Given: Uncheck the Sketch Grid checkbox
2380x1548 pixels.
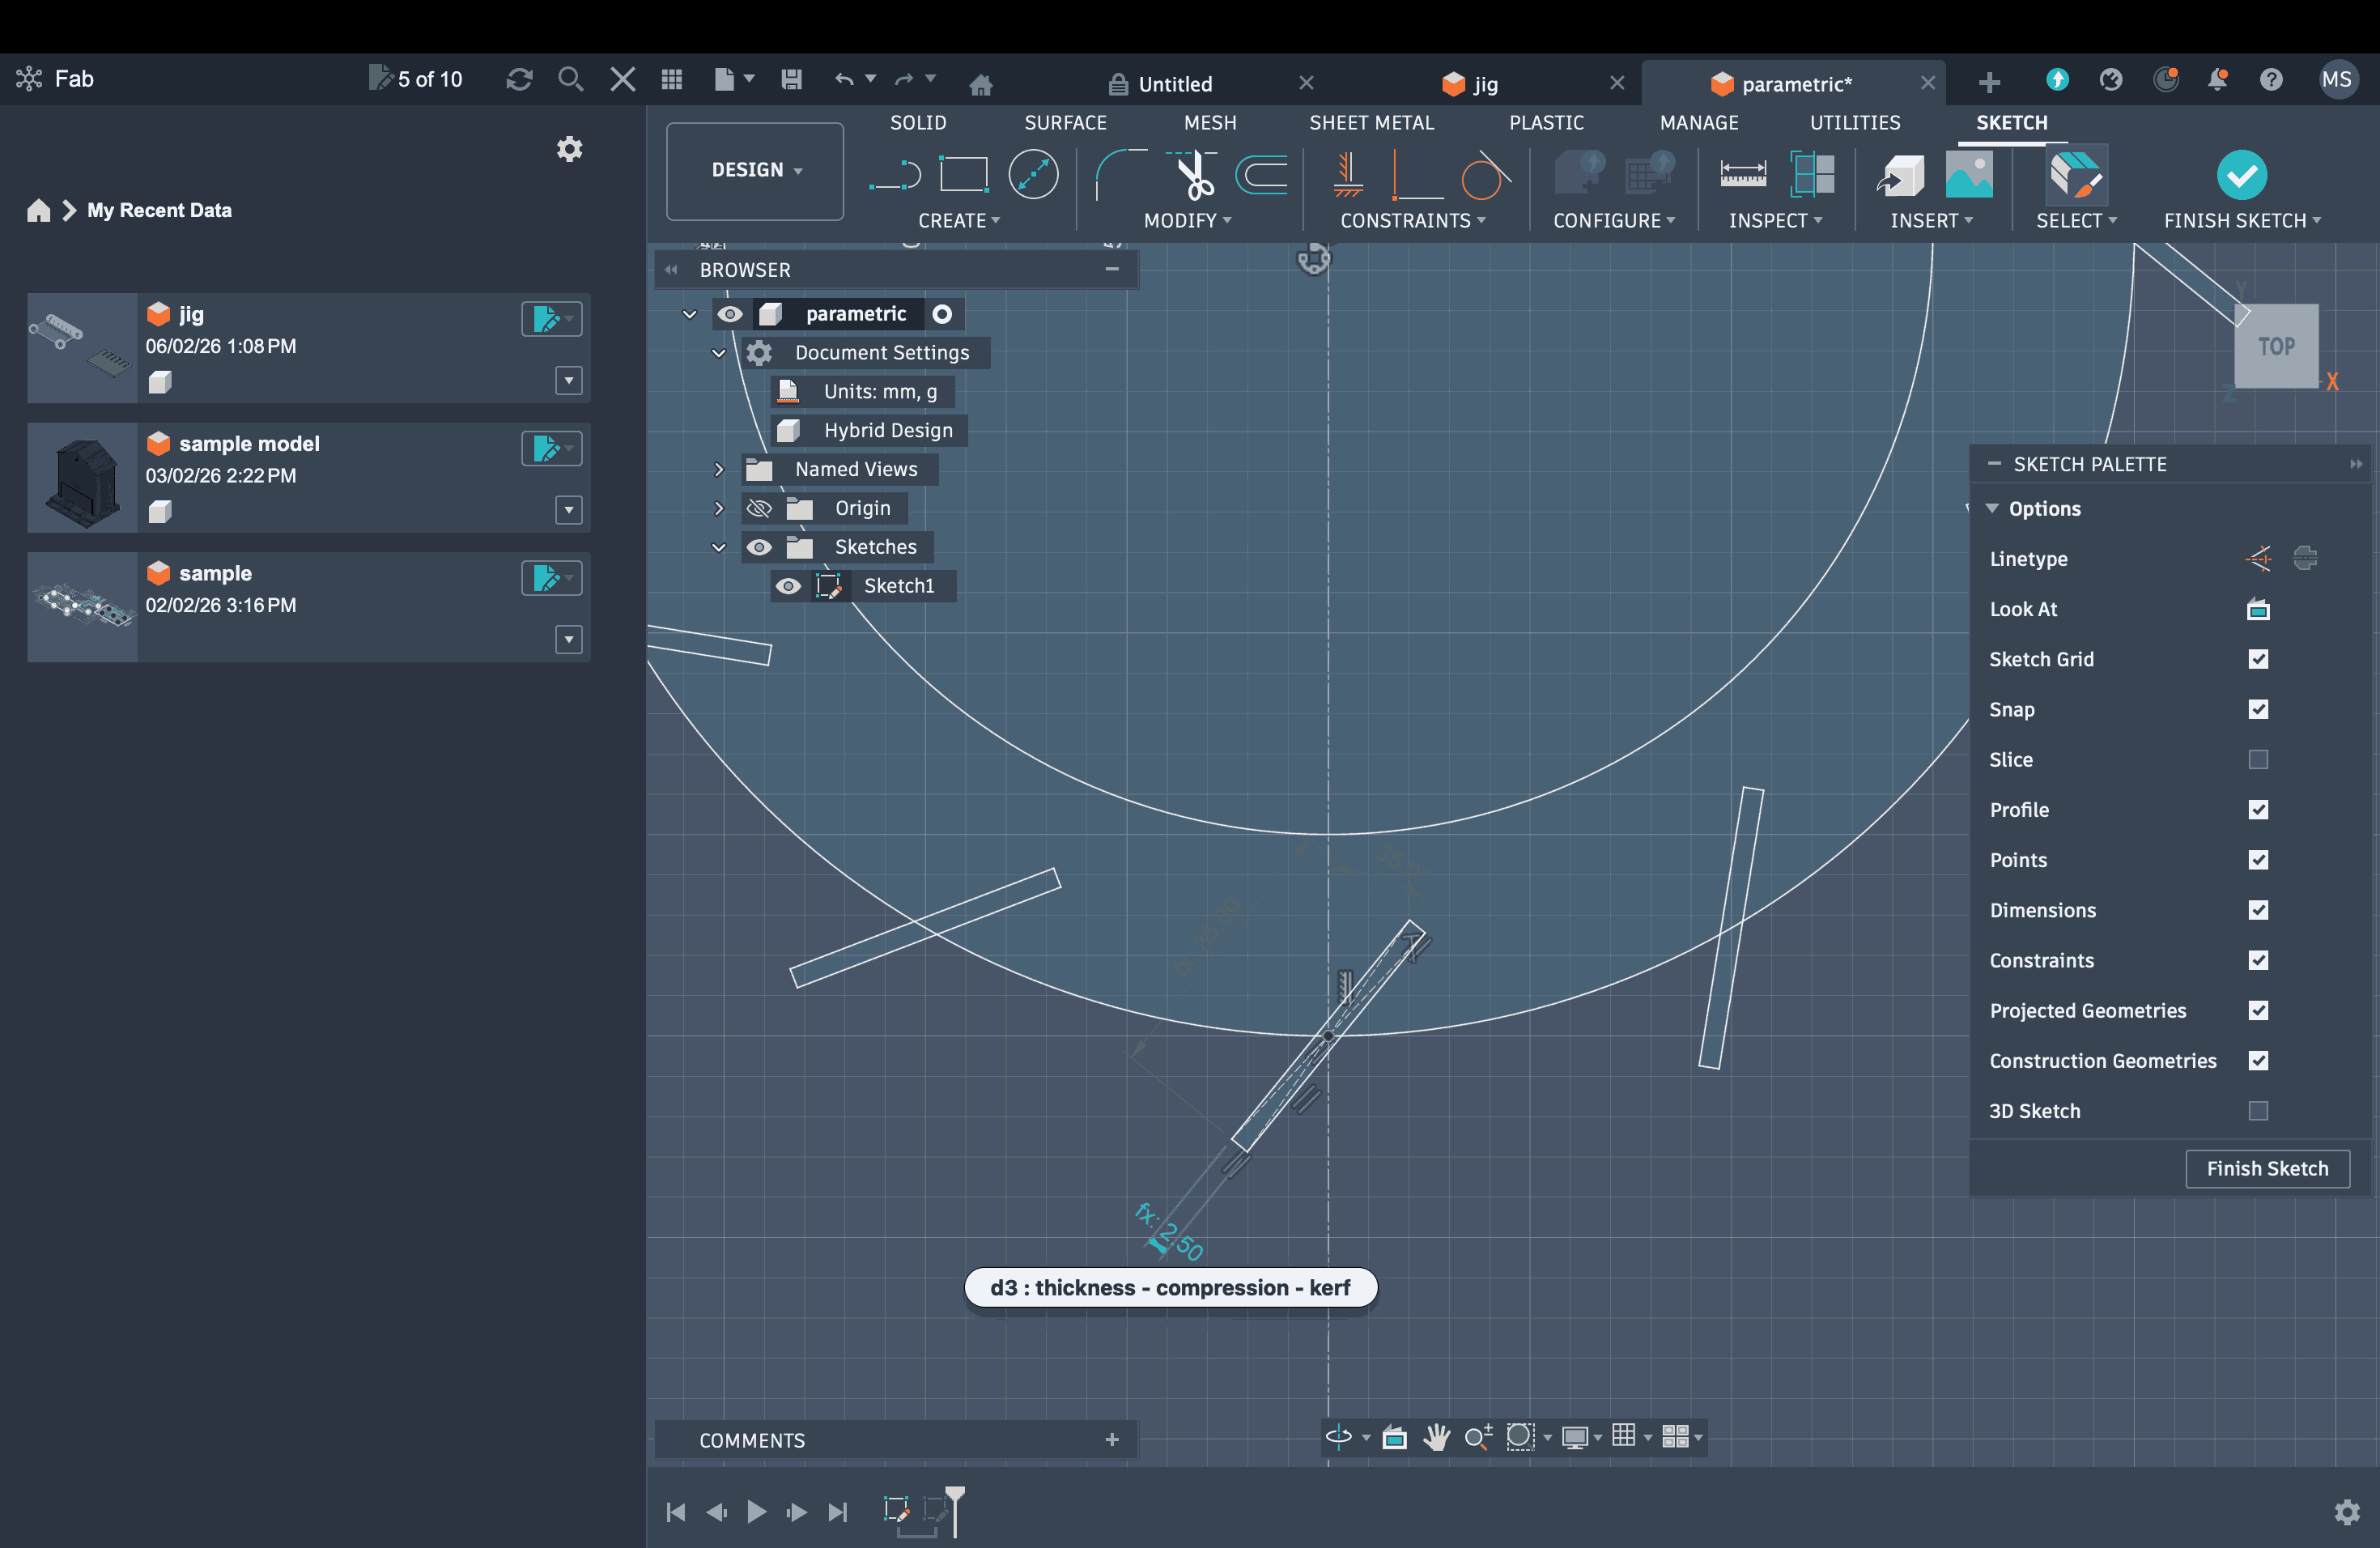Looking at the screenshot, I should point(2257,659).
